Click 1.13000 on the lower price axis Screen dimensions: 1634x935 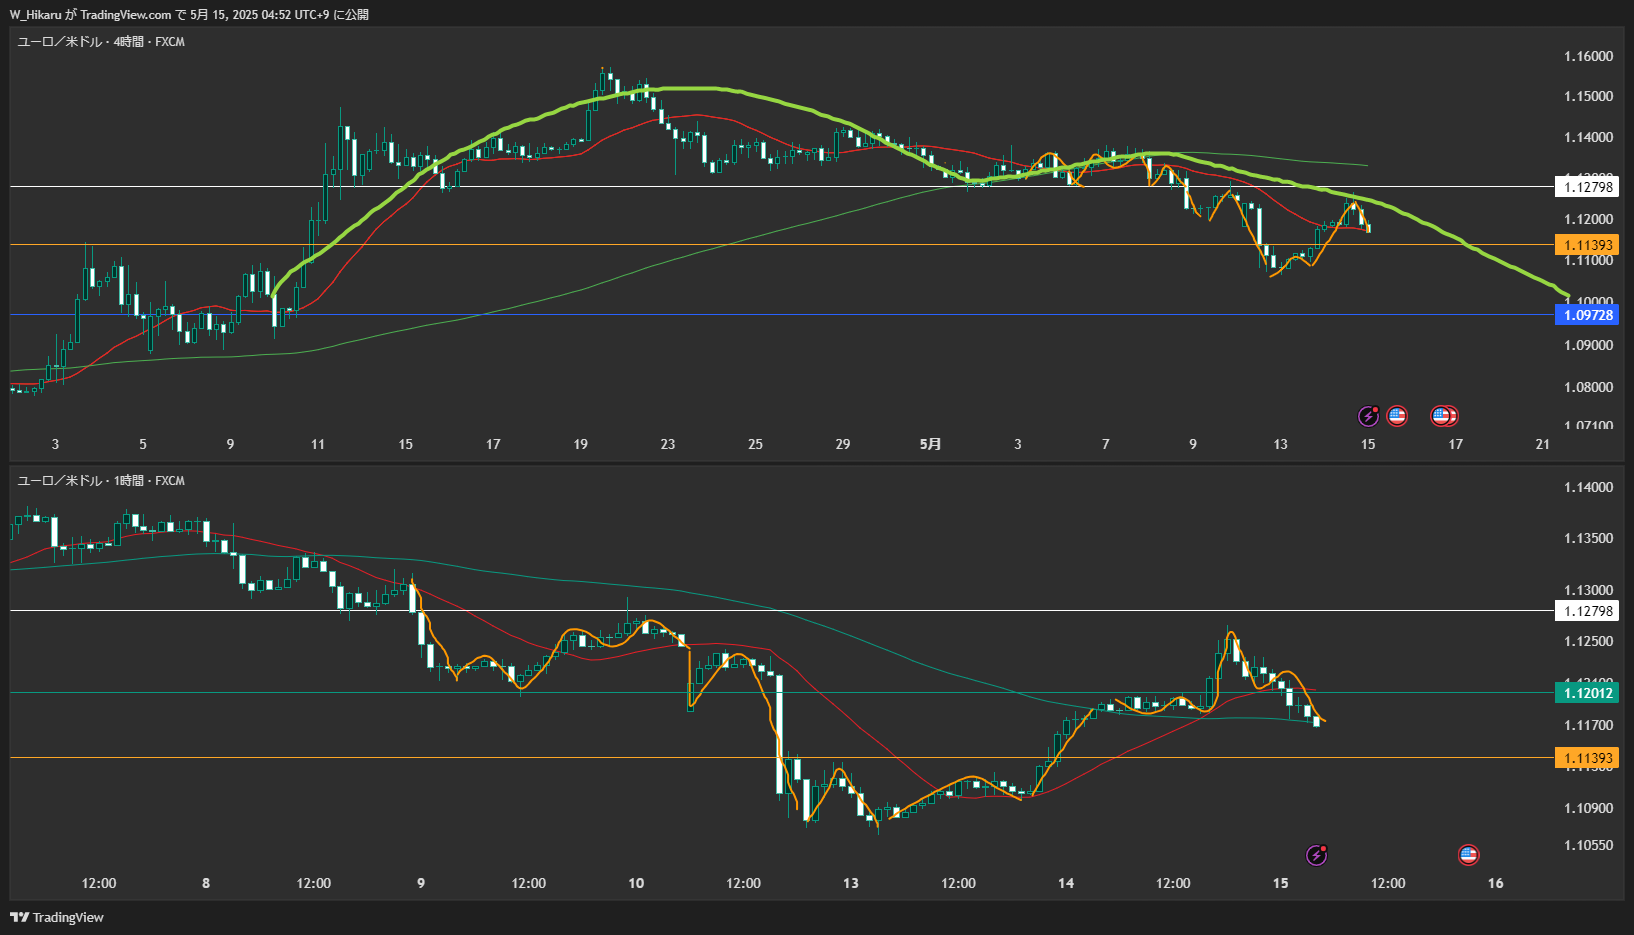pyautogui.click(x=1588, y=590)
